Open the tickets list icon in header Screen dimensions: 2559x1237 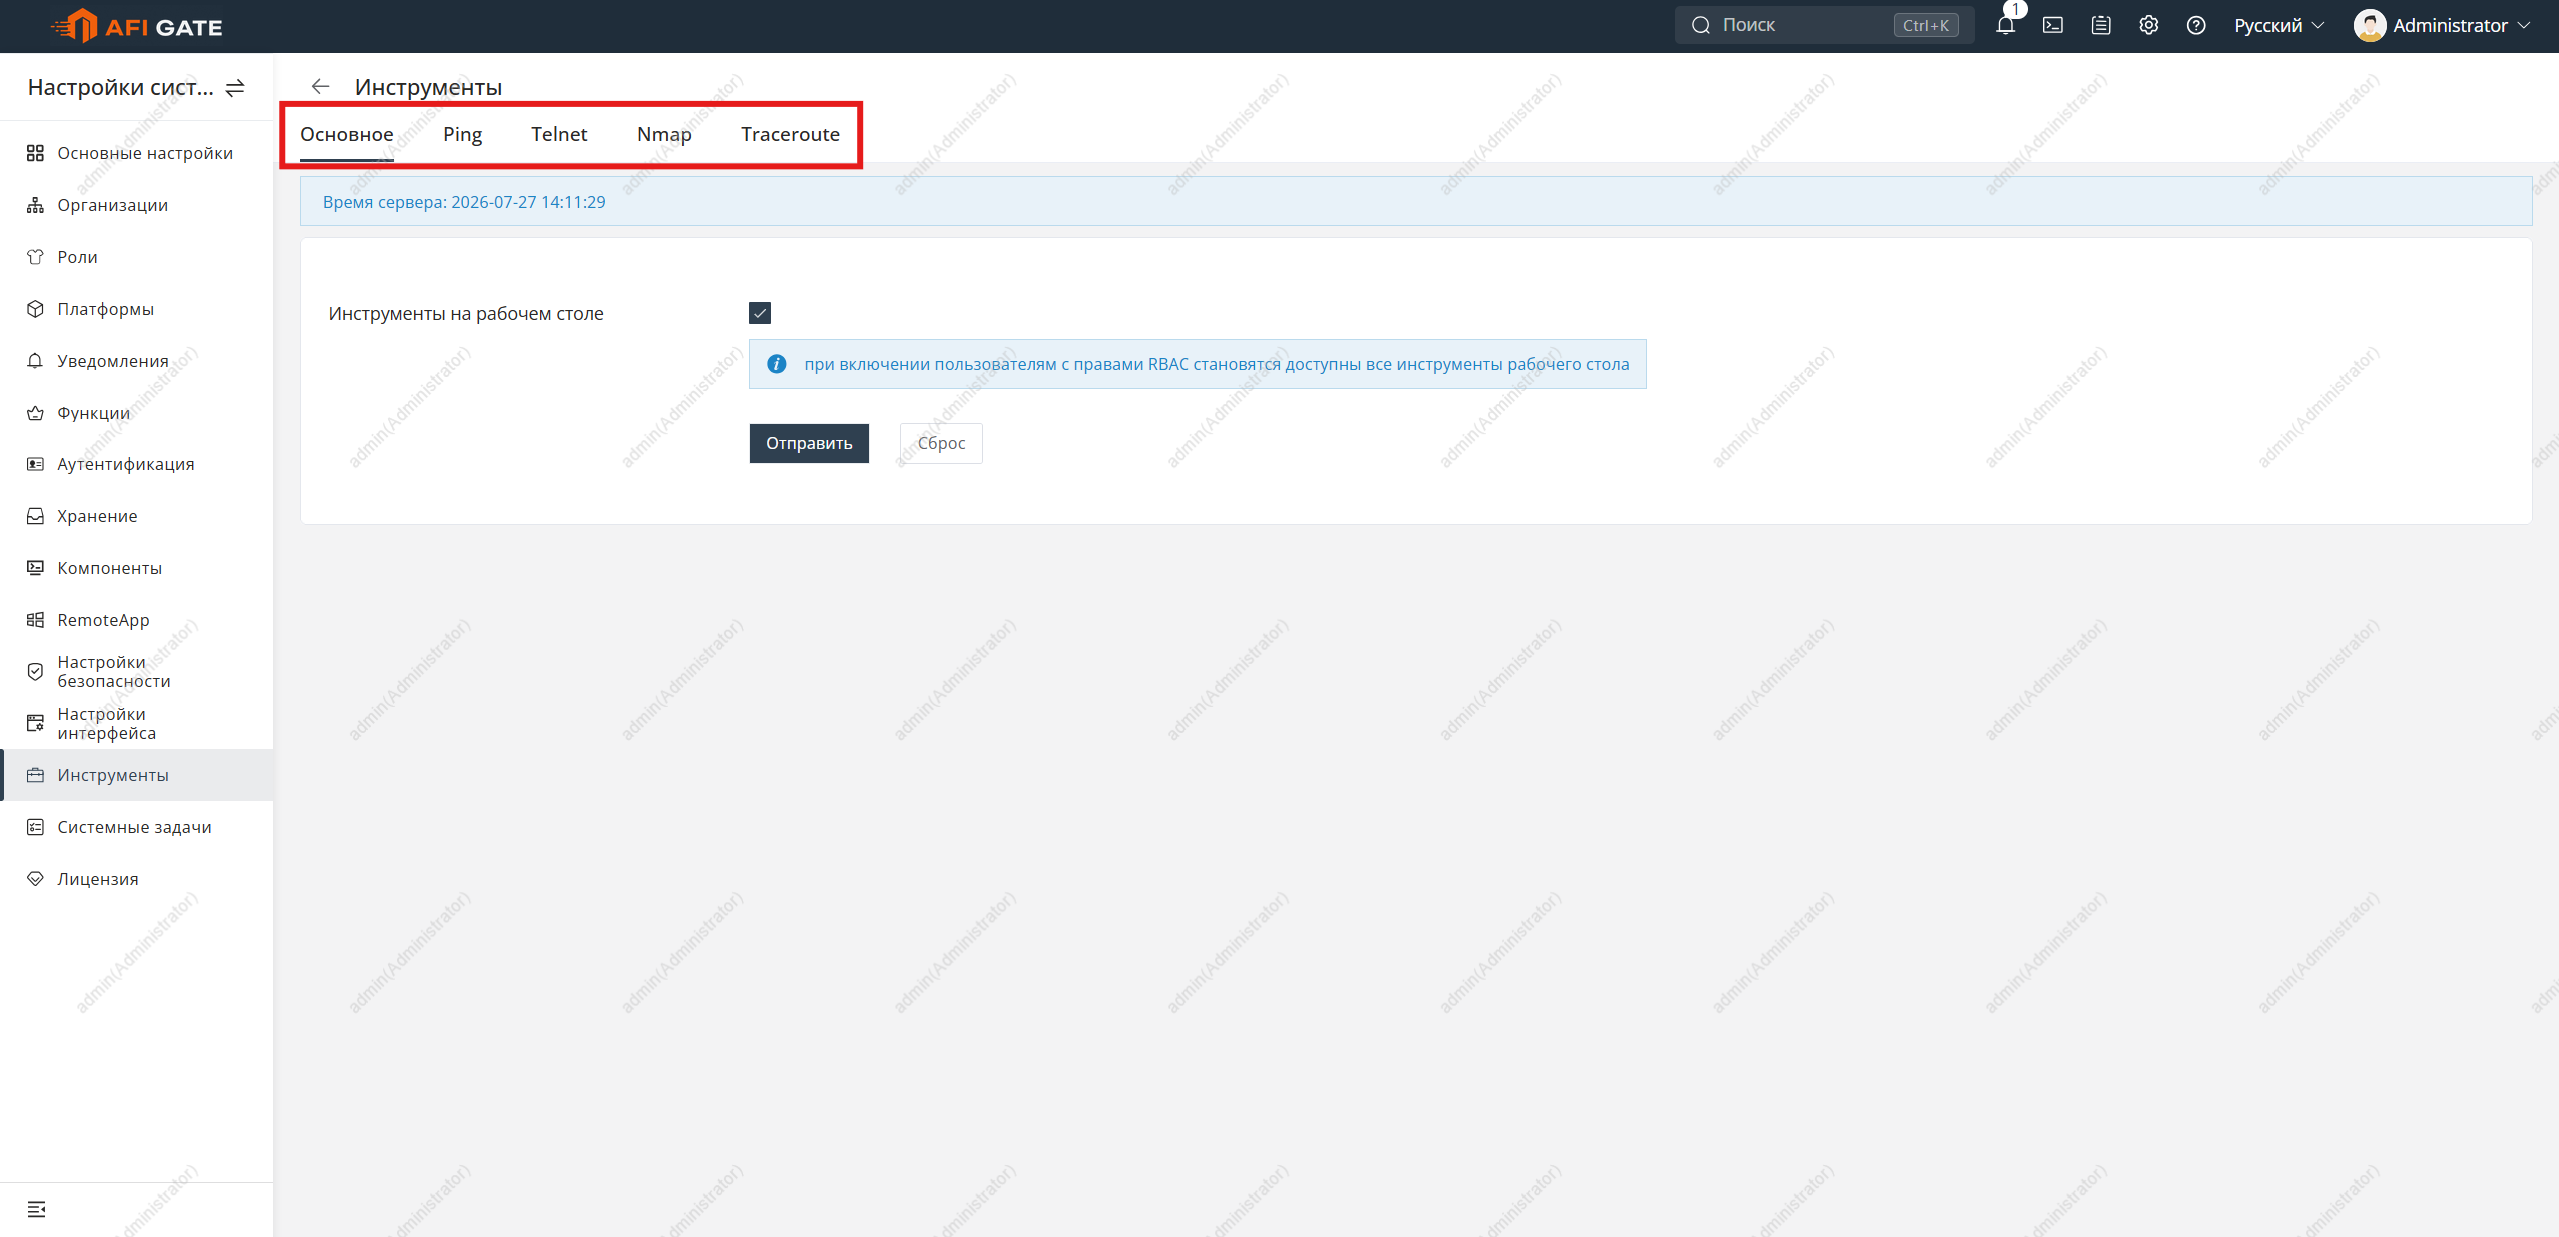pyautogui.click(x=2101, y=25)
